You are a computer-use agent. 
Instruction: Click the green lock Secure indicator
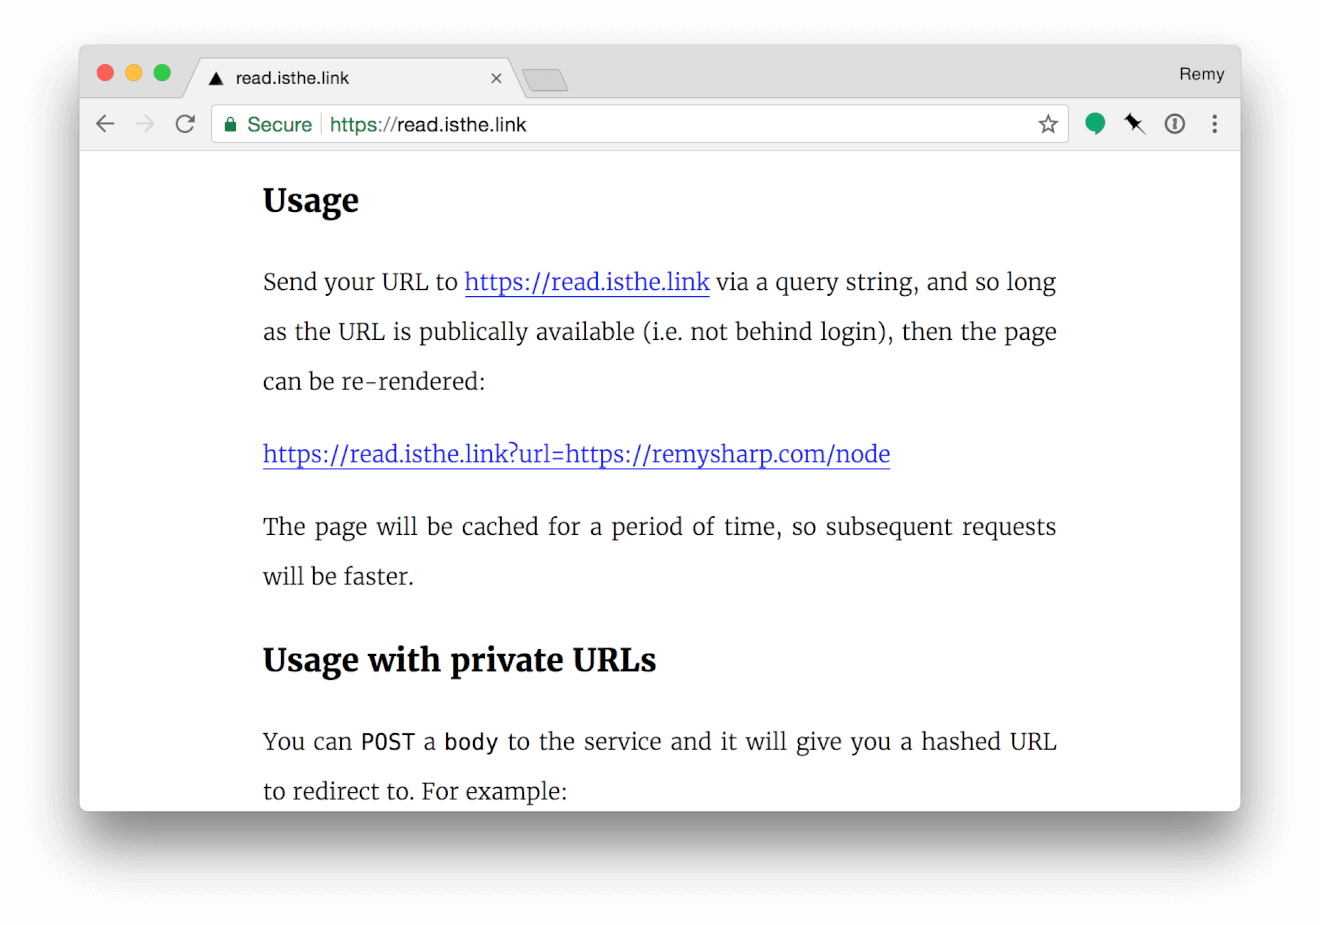coord(268,124)
